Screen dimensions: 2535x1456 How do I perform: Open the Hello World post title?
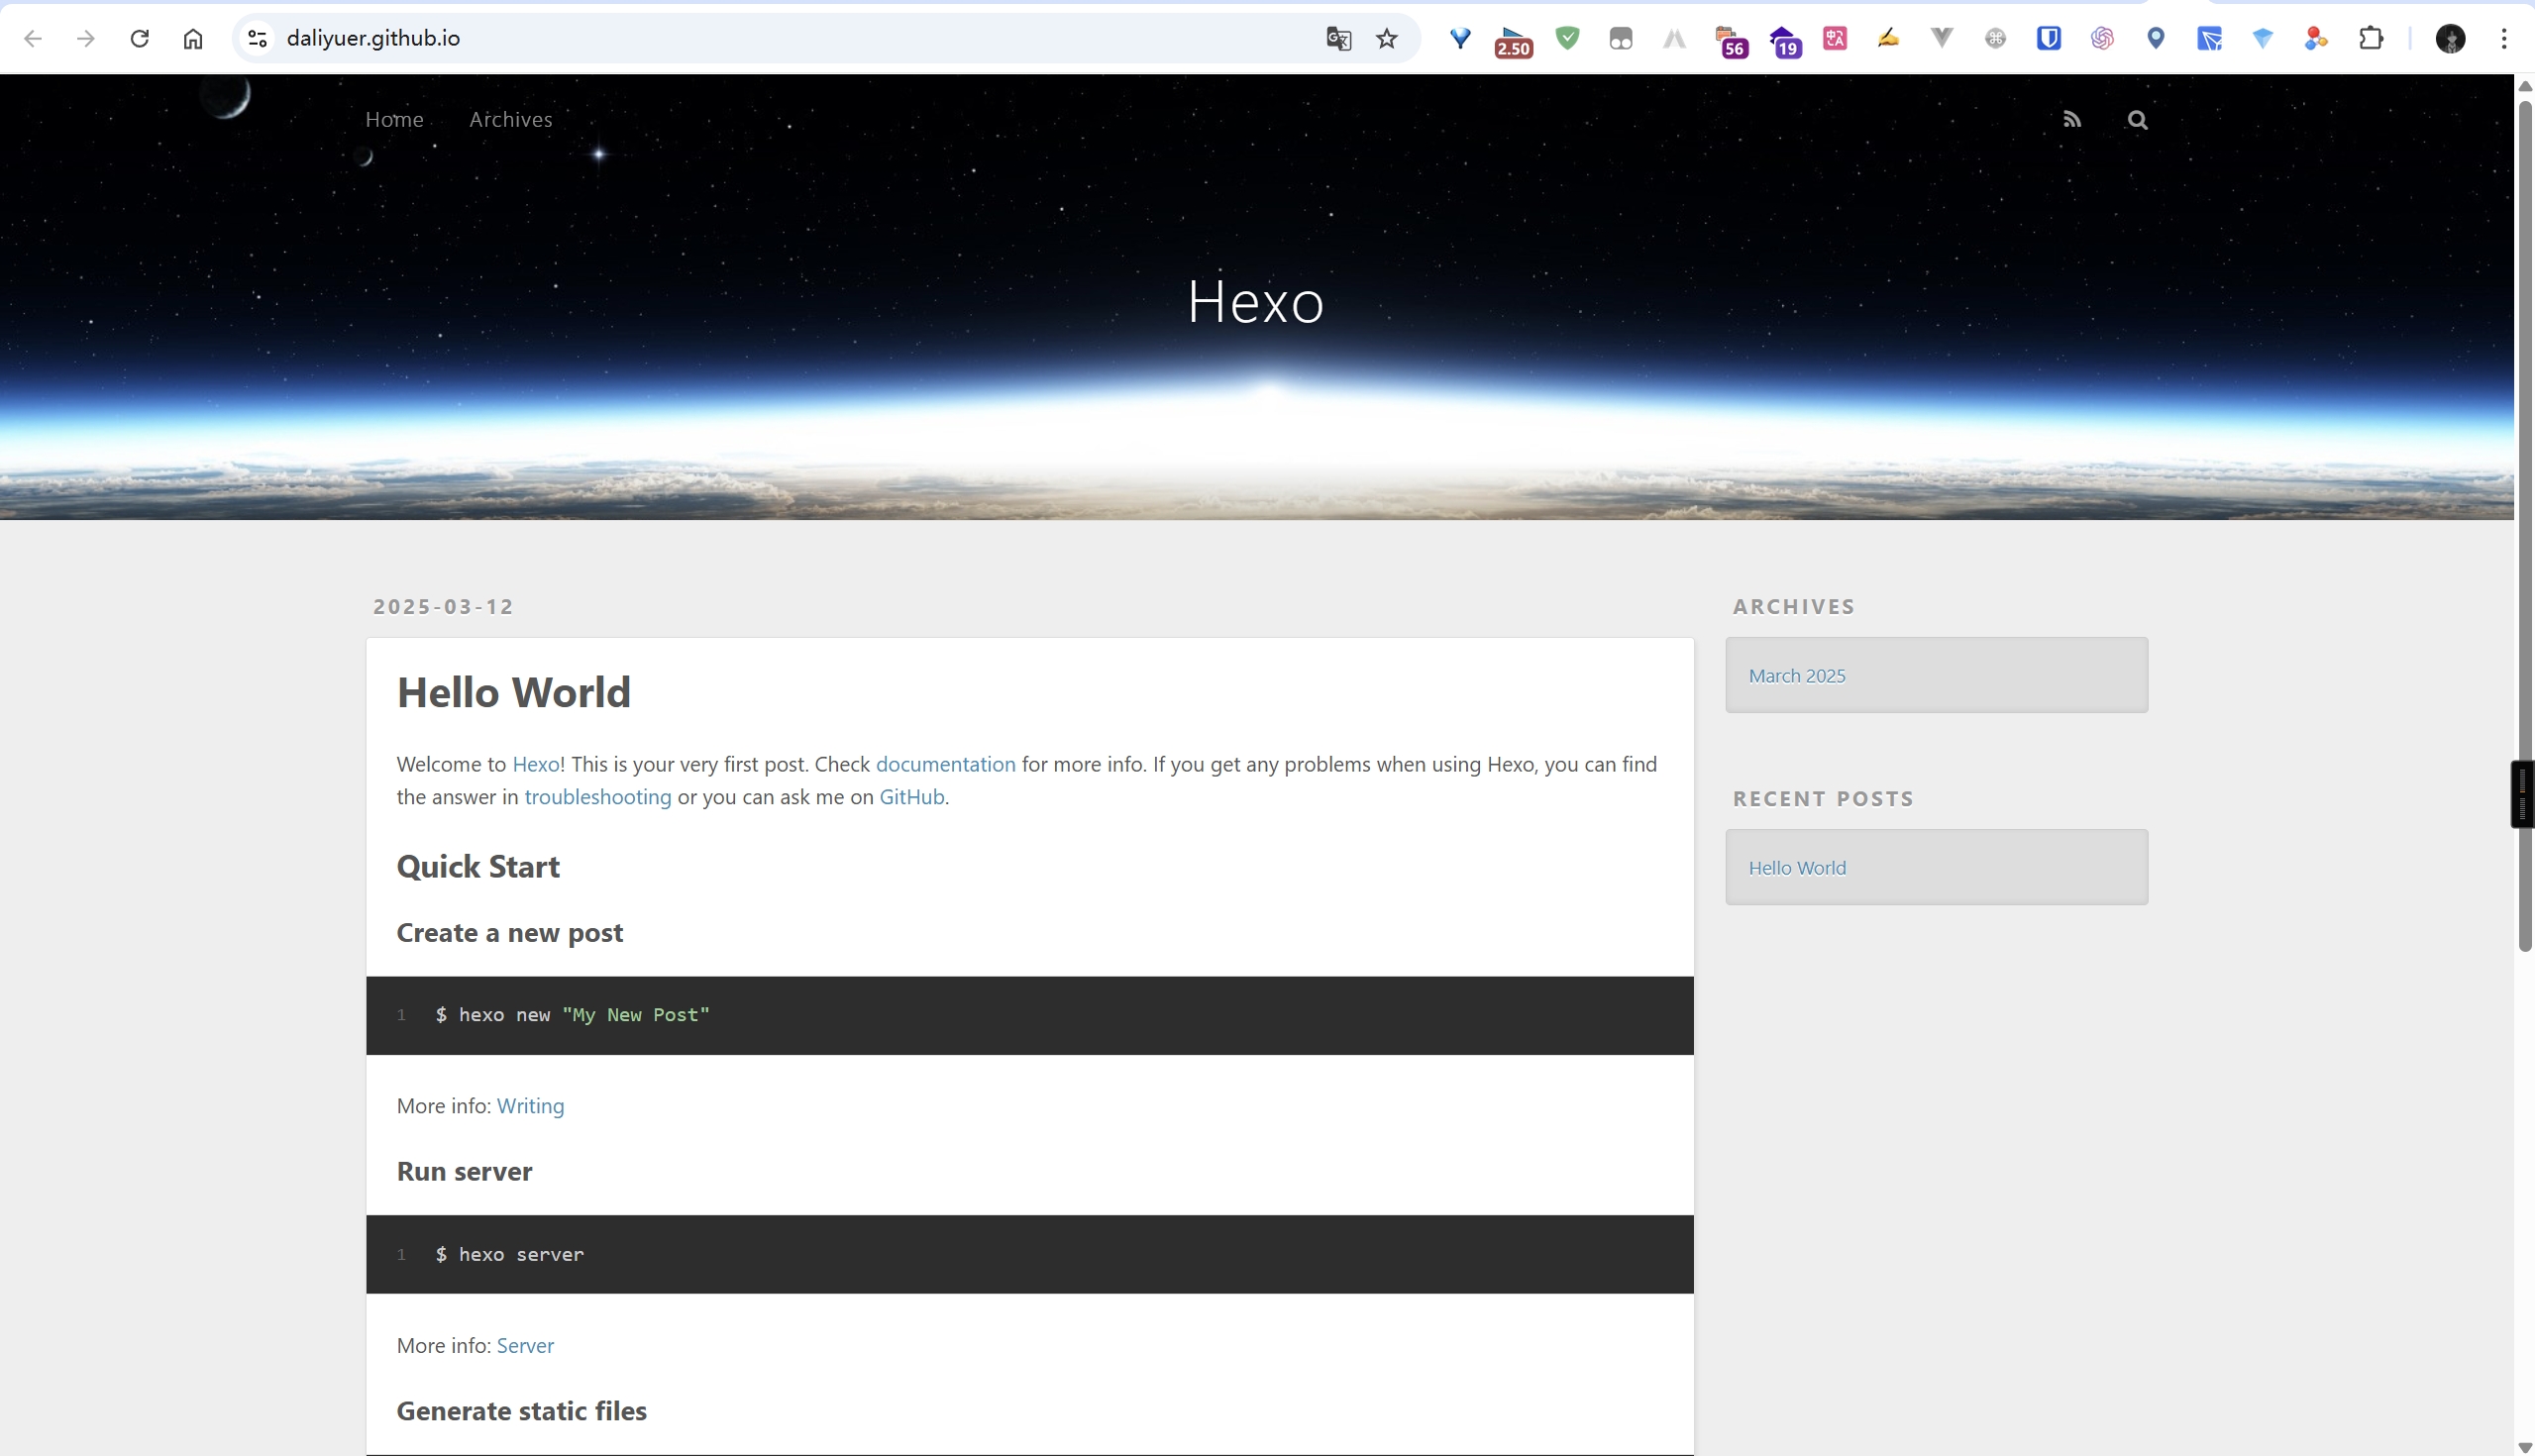513,692
